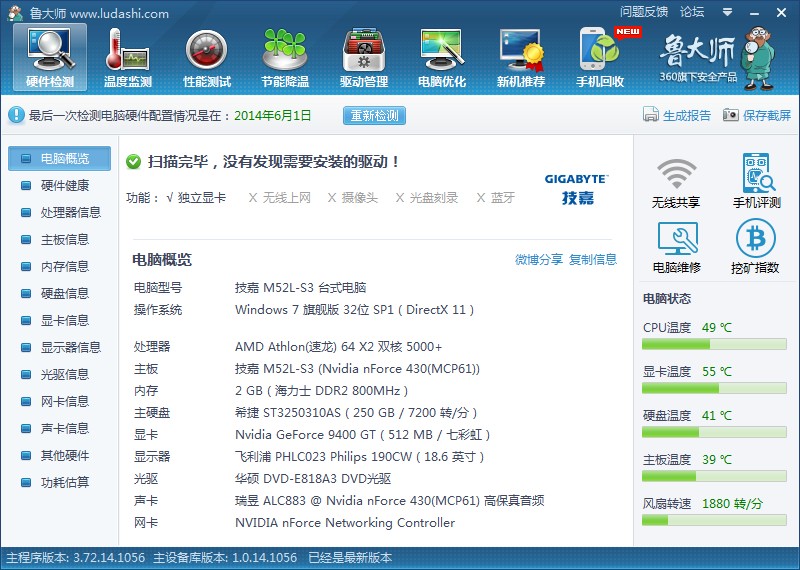Switch to 显卡信息 sidebar item
This screenshot has width=800, height=570.
click(x=64, y=320)
